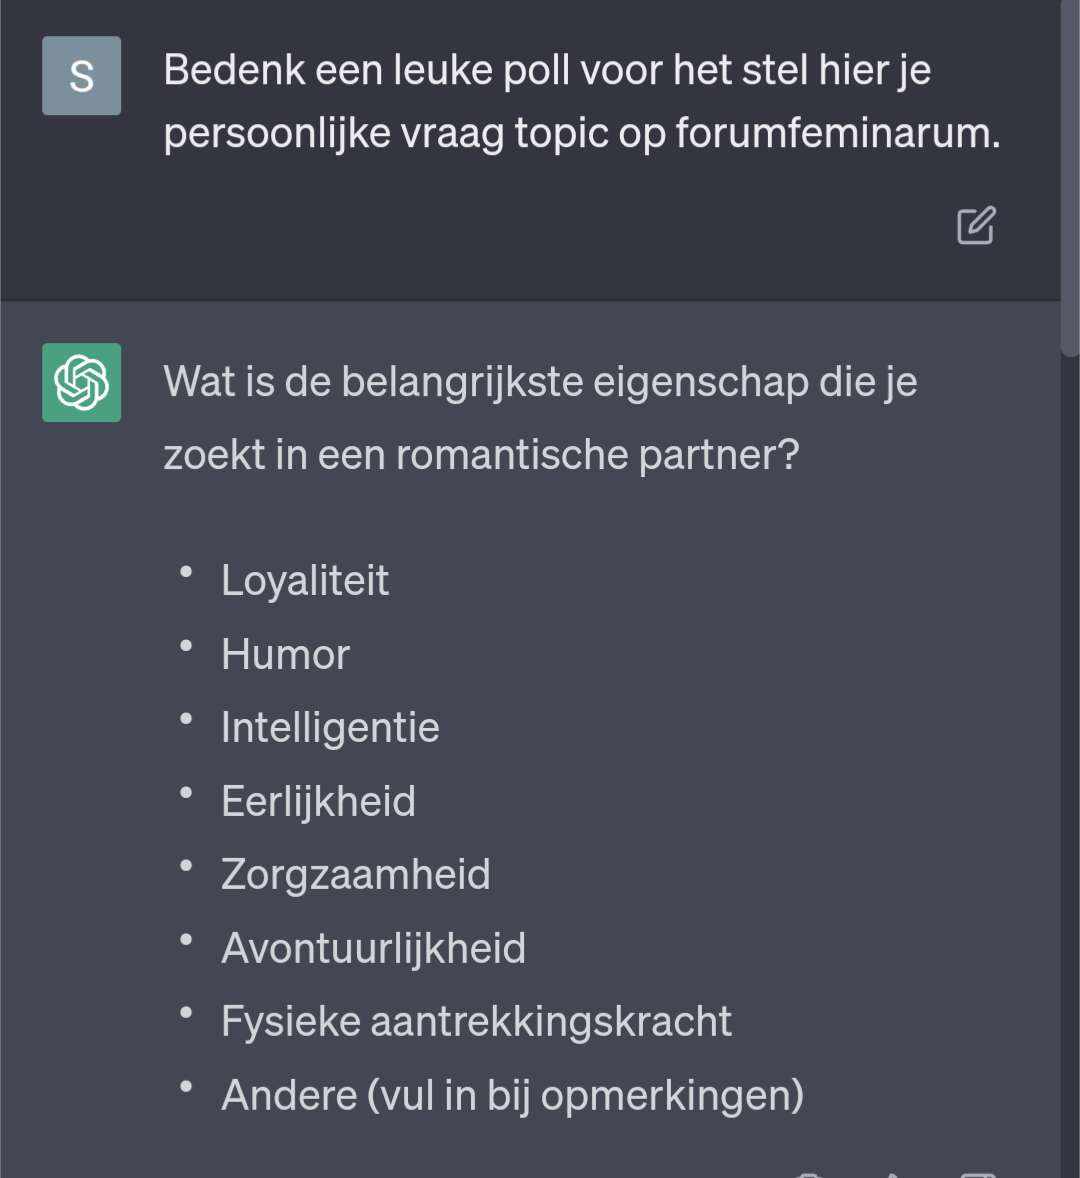Select the Intelligentie poll option text

tap(330, 728)
